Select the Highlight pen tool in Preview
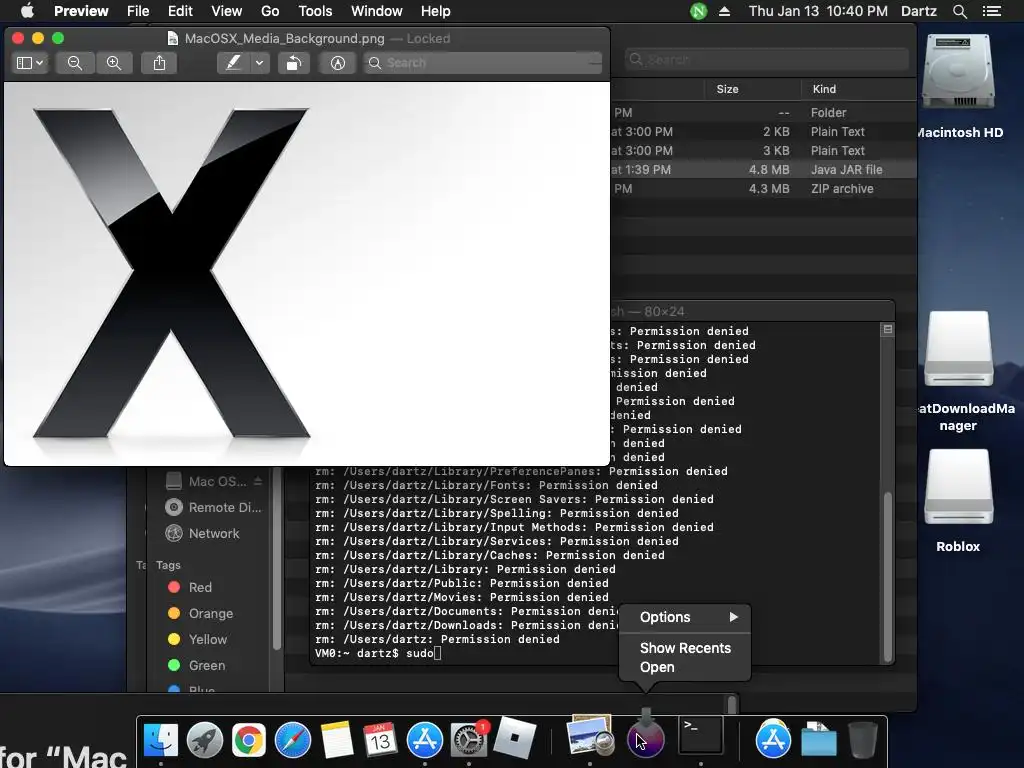 [x=233, y=63]
